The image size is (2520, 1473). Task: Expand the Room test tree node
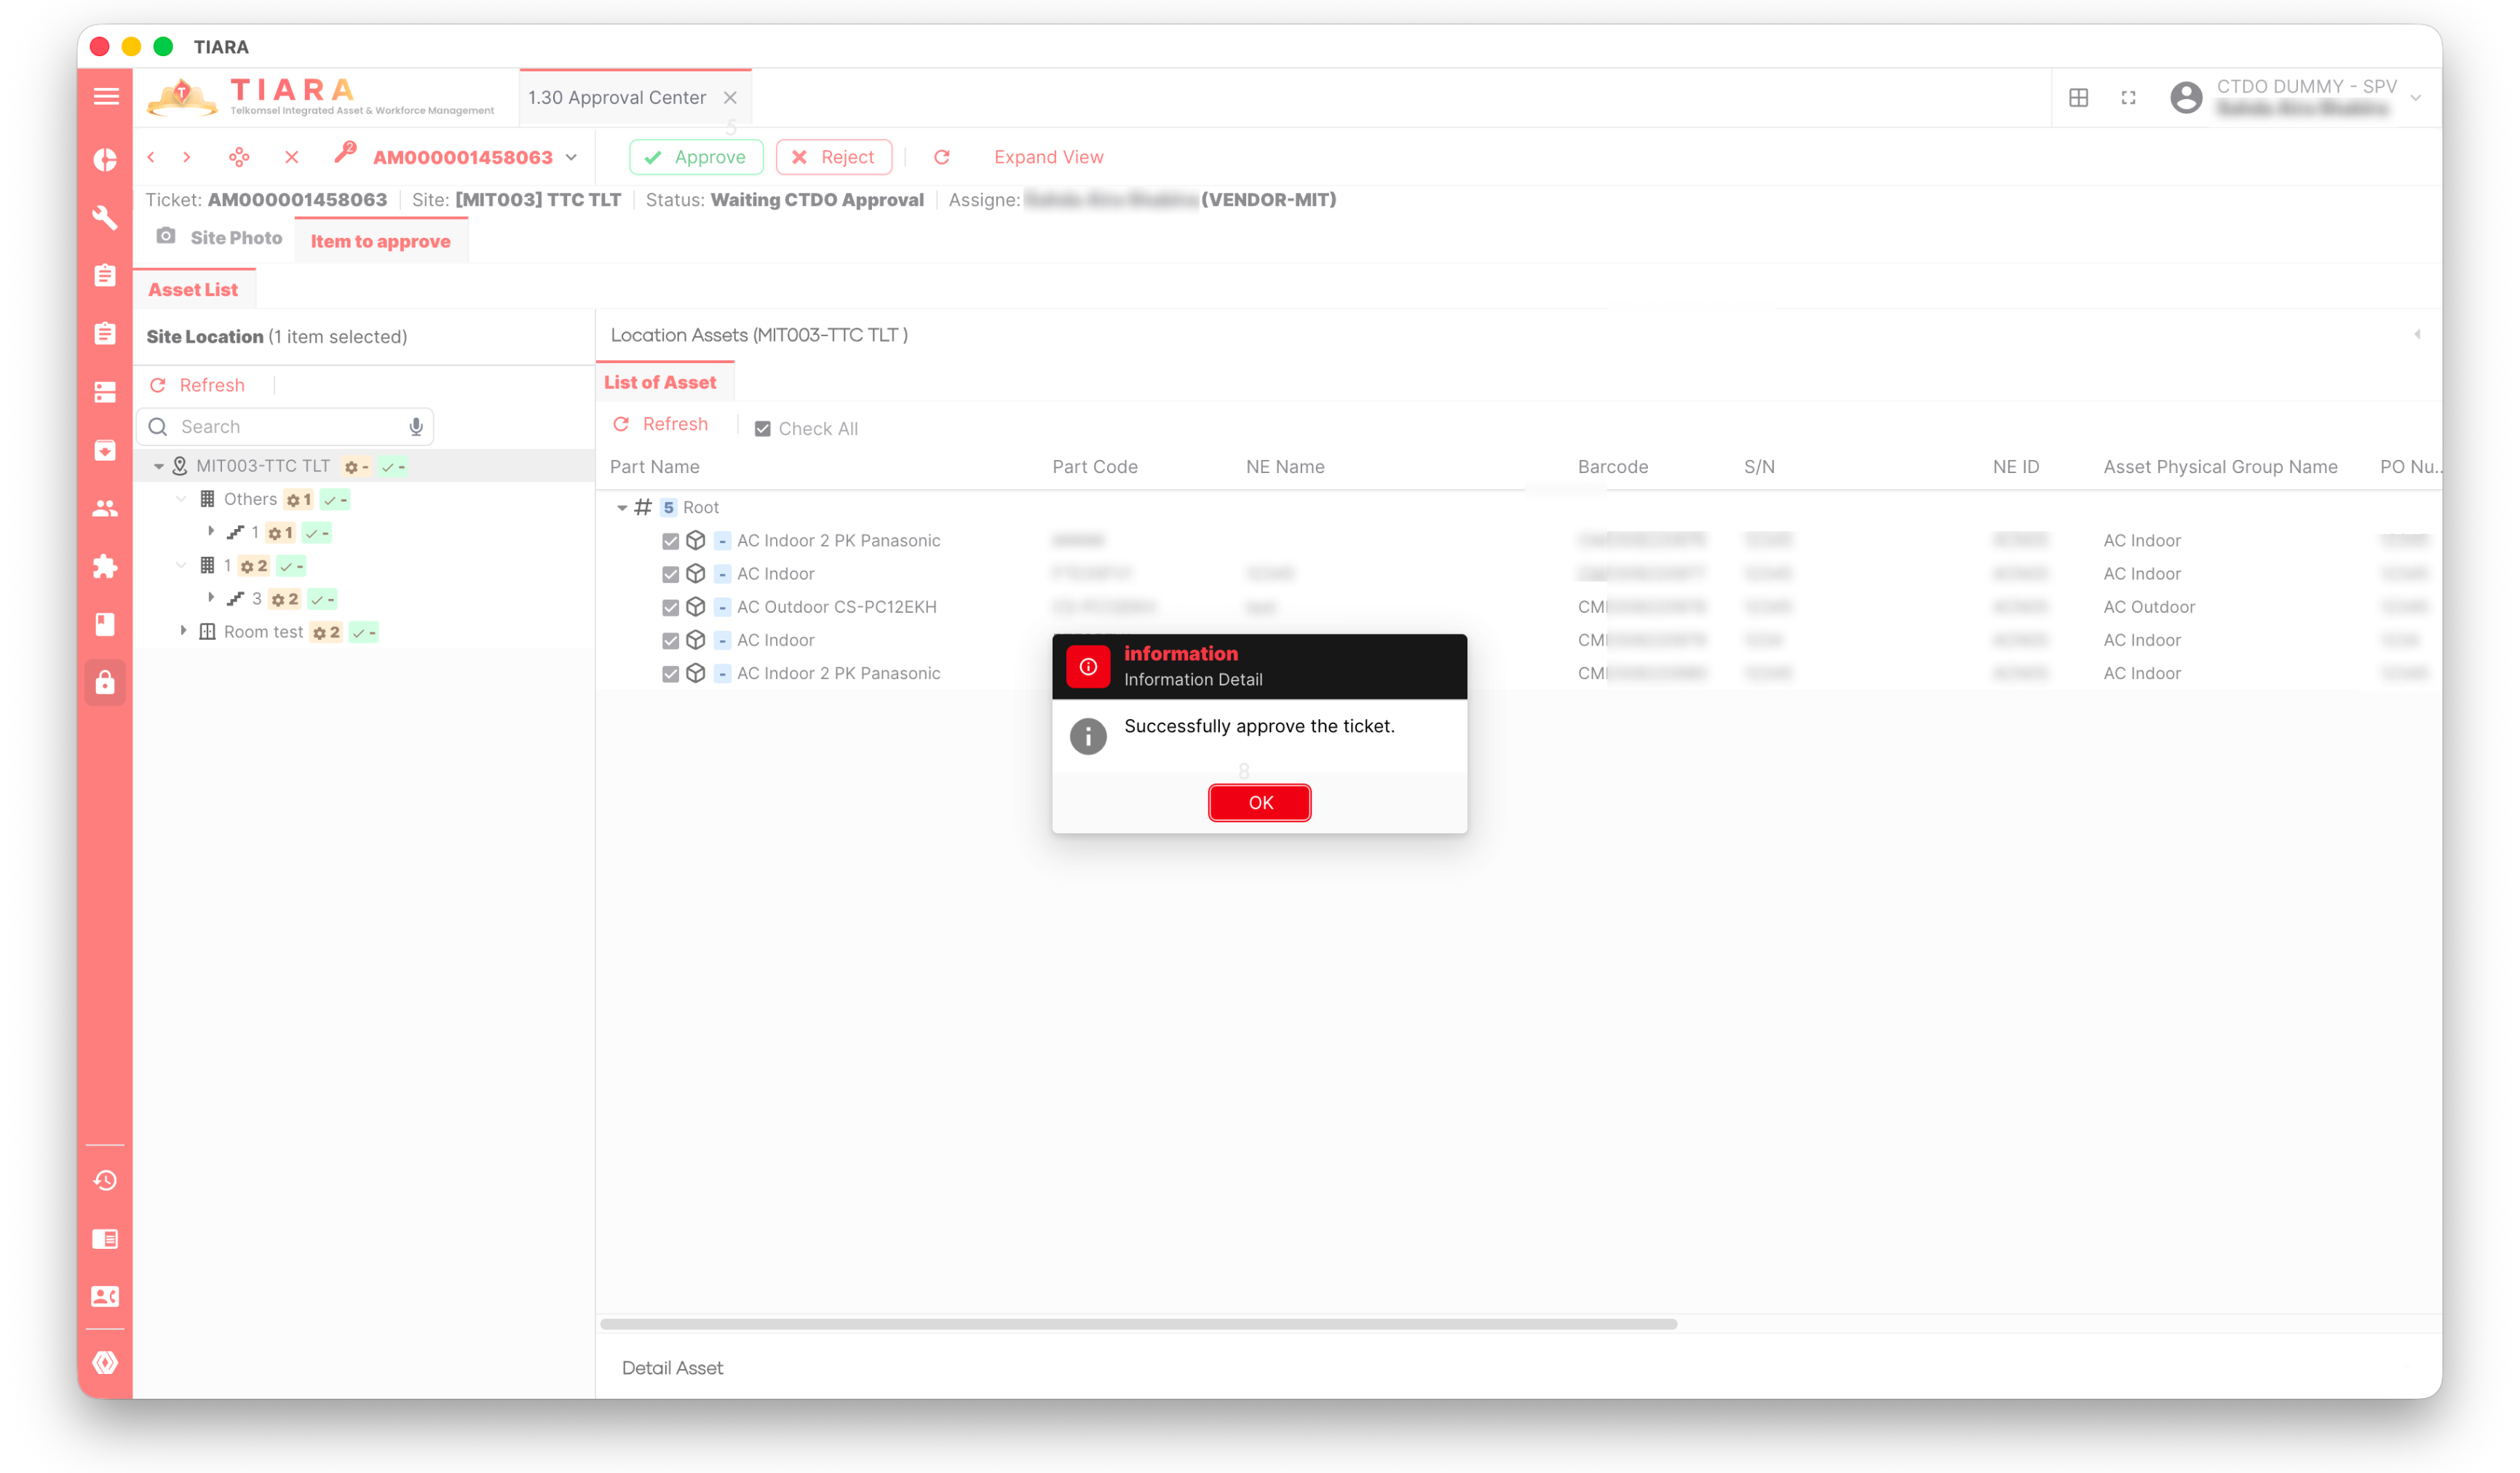pyautogui.click(x=183, y=631)
